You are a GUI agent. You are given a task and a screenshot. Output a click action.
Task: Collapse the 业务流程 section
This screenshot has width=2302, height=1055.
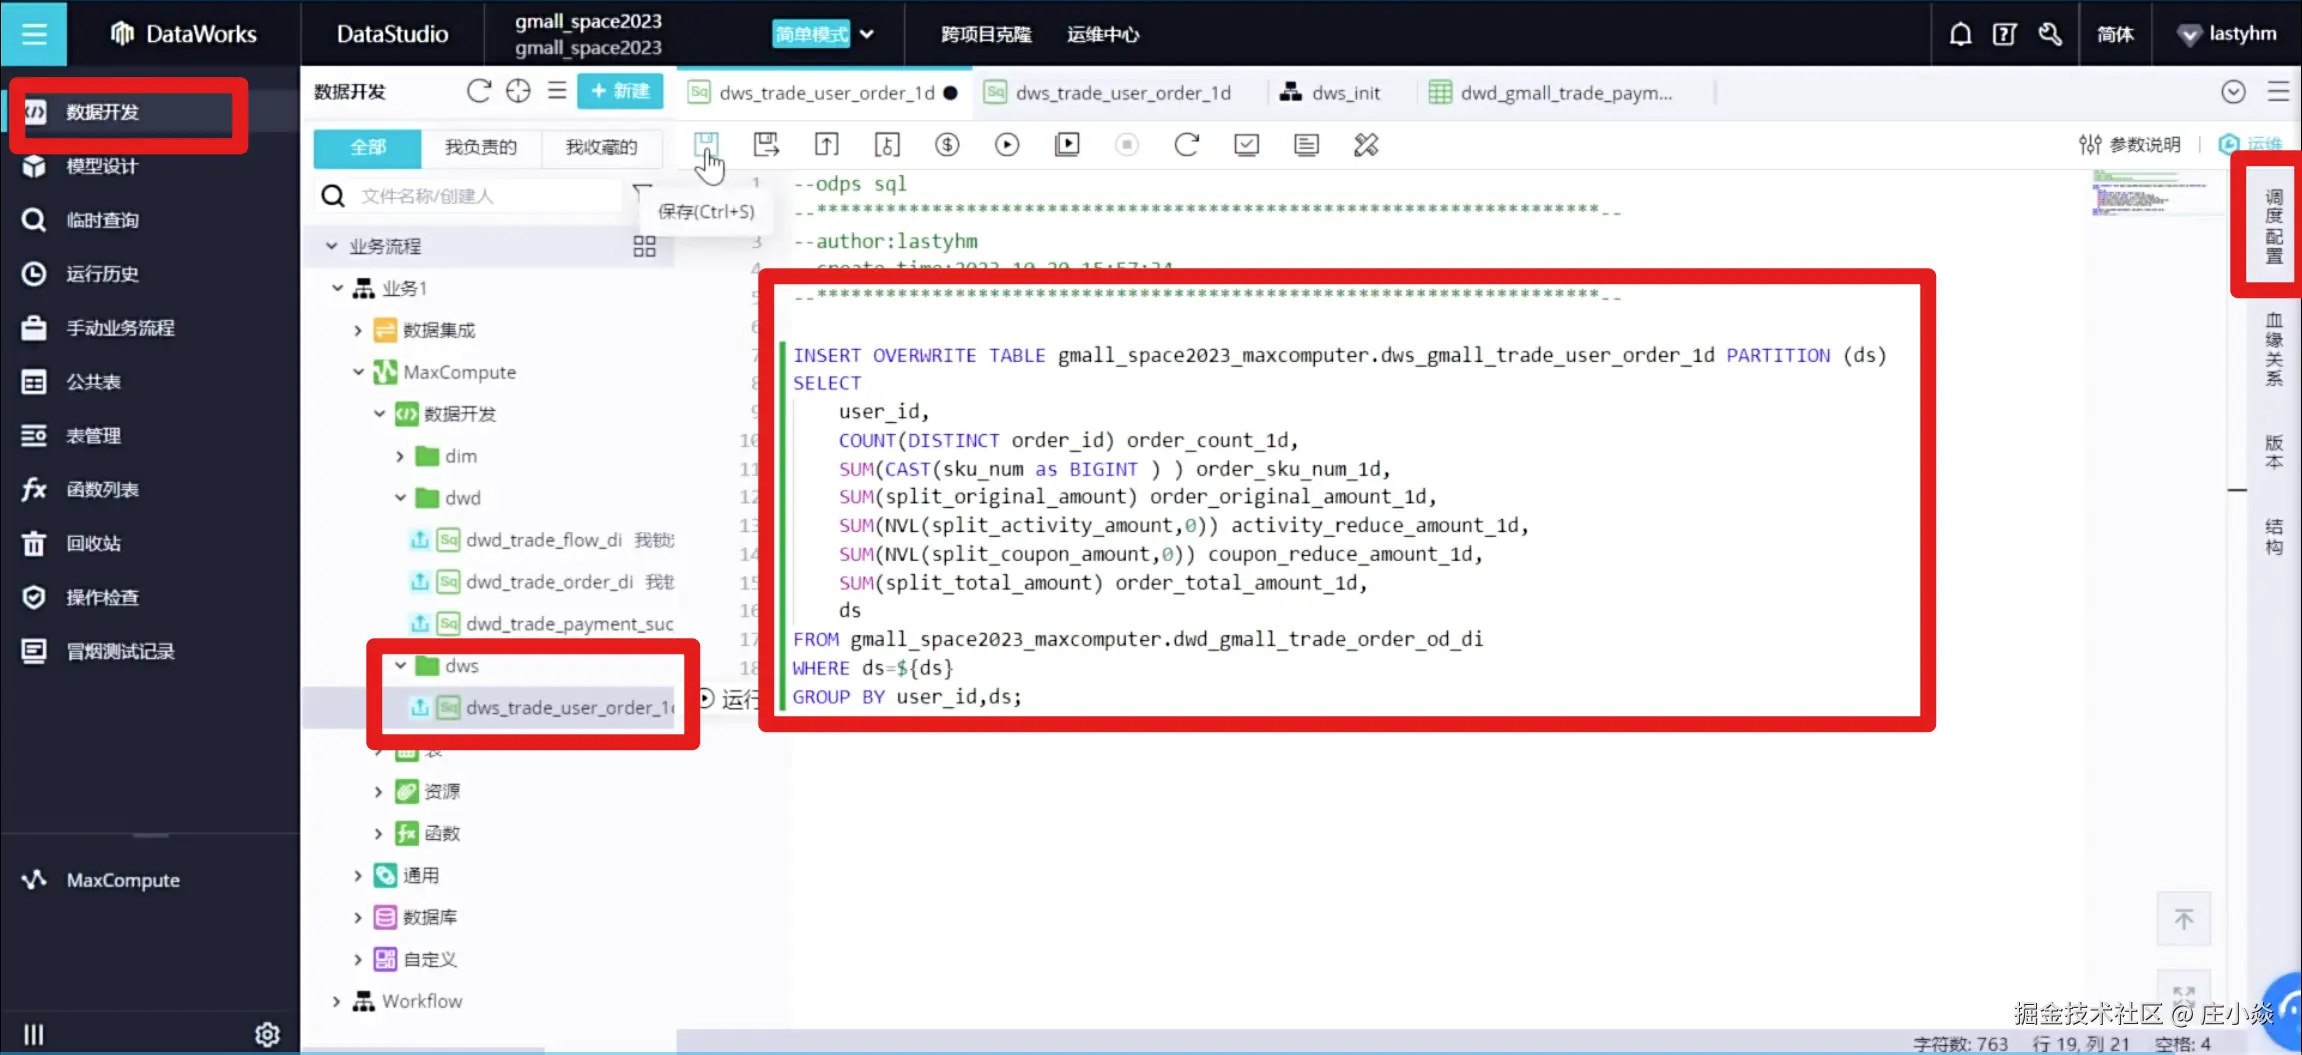(331, 246)
